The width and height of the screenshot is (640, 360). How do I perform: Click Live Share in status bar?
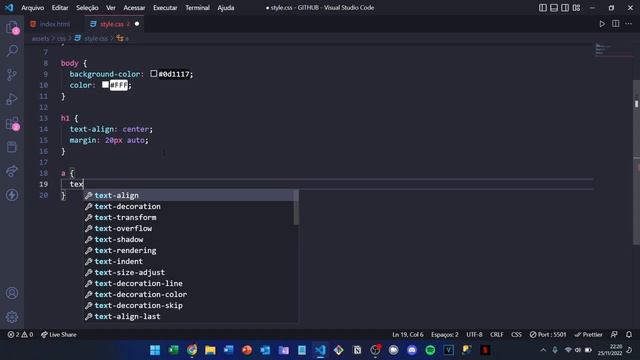[x=59, y=335]
